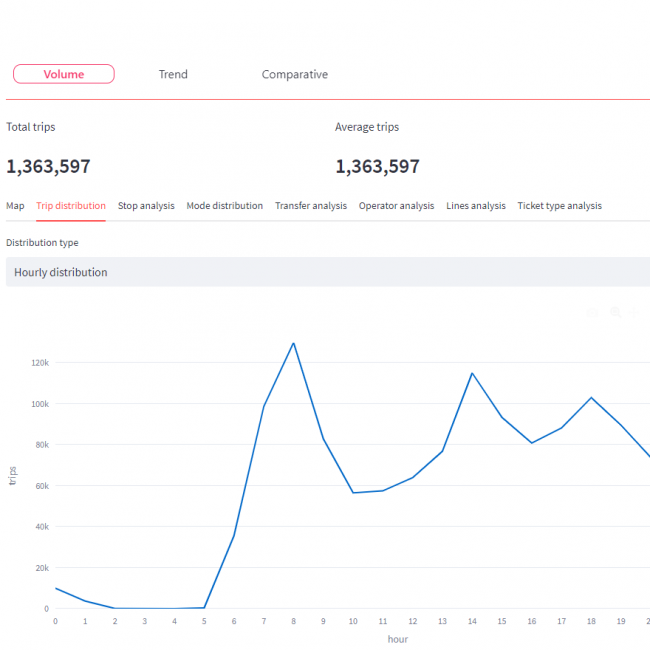The image size is (650, 650).
Task: Open the Operator analysis tab
Action: coord(397,206)
